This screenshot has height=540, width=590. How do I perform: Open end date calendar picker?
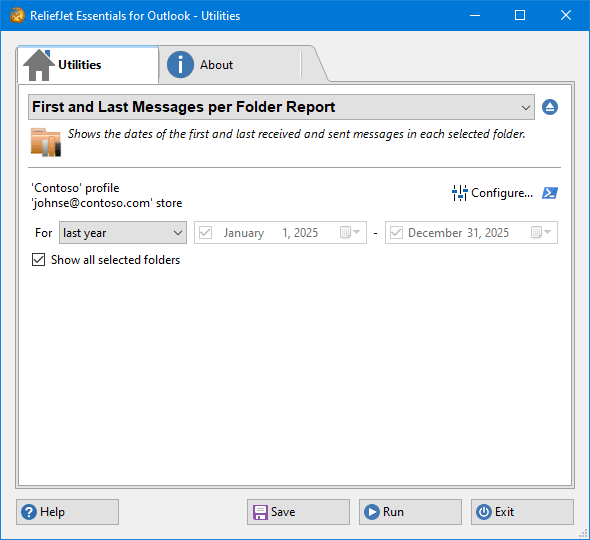point(541,232)
